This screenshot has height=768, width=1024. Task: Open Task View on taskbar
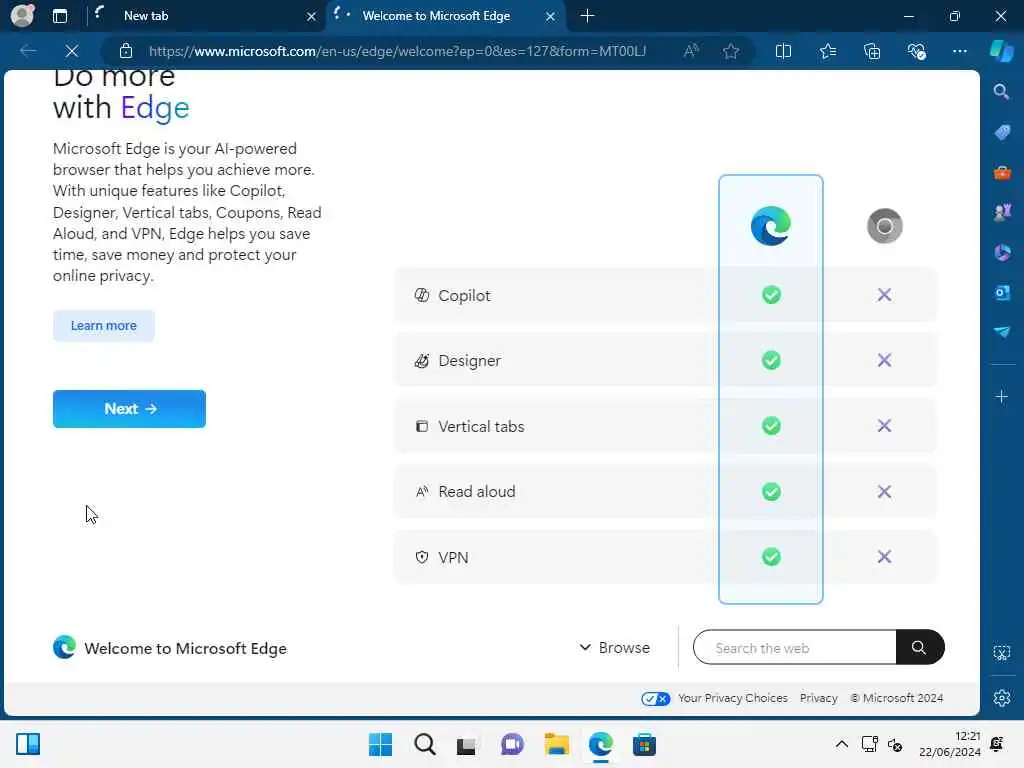pyautogui.click(x=466, y=745)
